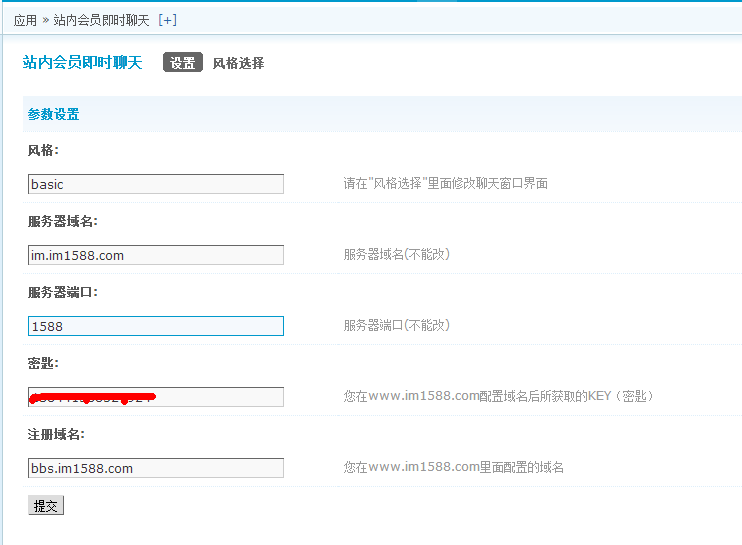This screenshot has height=545, width=742.
Task: Click the 密匙: label
Action: pyautogui.click(x=43, y=363)
